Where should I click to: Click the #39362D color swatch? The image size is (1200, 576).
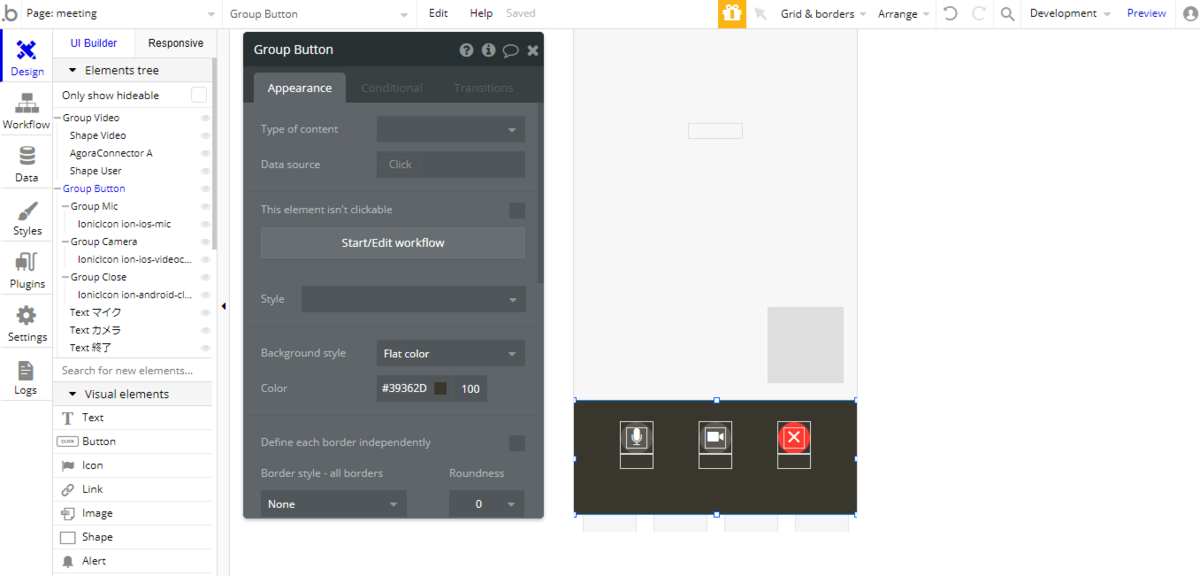coord(440,388)
